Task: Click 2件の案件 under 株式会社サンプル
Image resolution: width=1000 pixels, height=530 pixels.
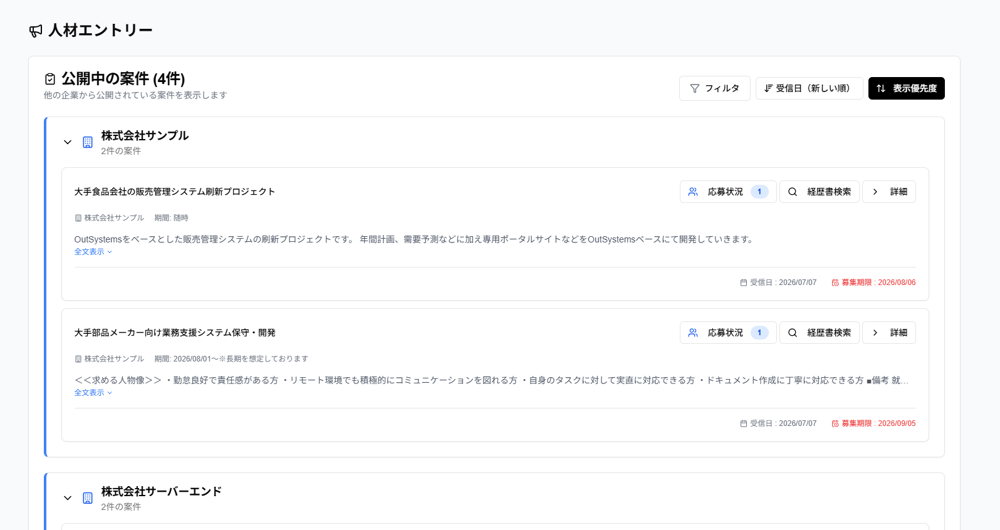Action: [x=121, y=152]
